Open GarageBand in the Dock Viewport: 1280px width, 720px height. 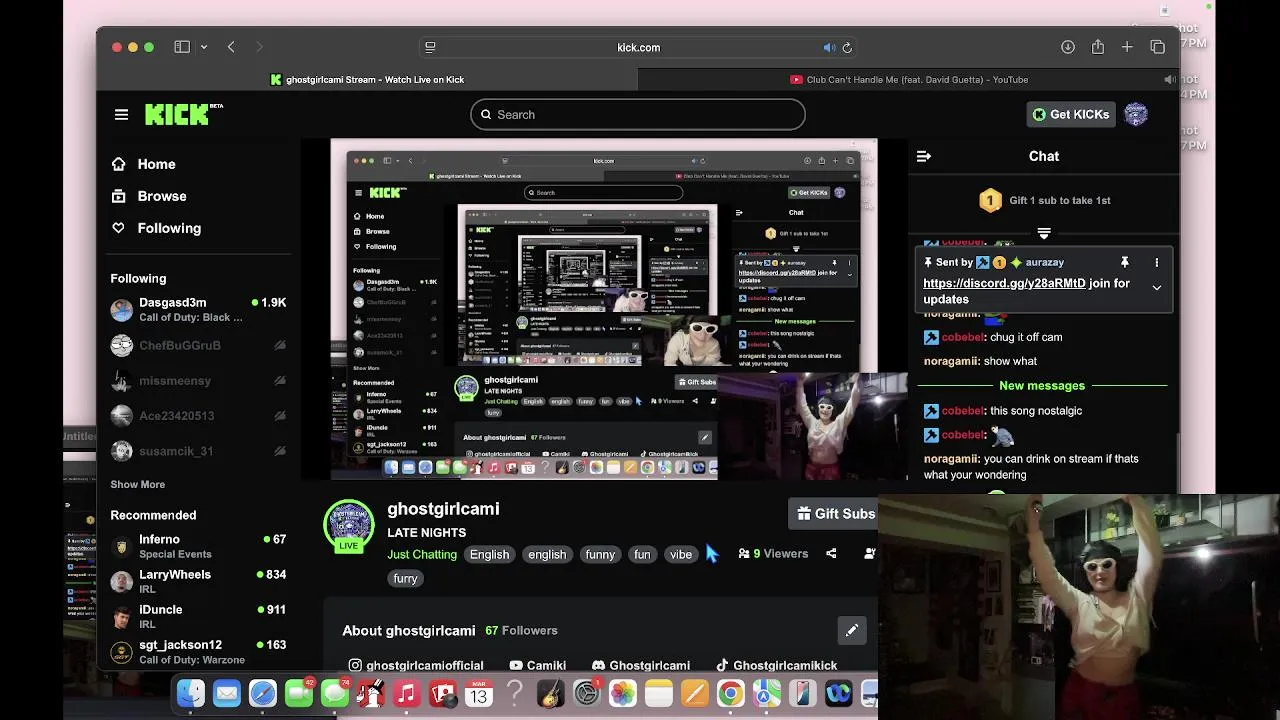click(551, 694)
